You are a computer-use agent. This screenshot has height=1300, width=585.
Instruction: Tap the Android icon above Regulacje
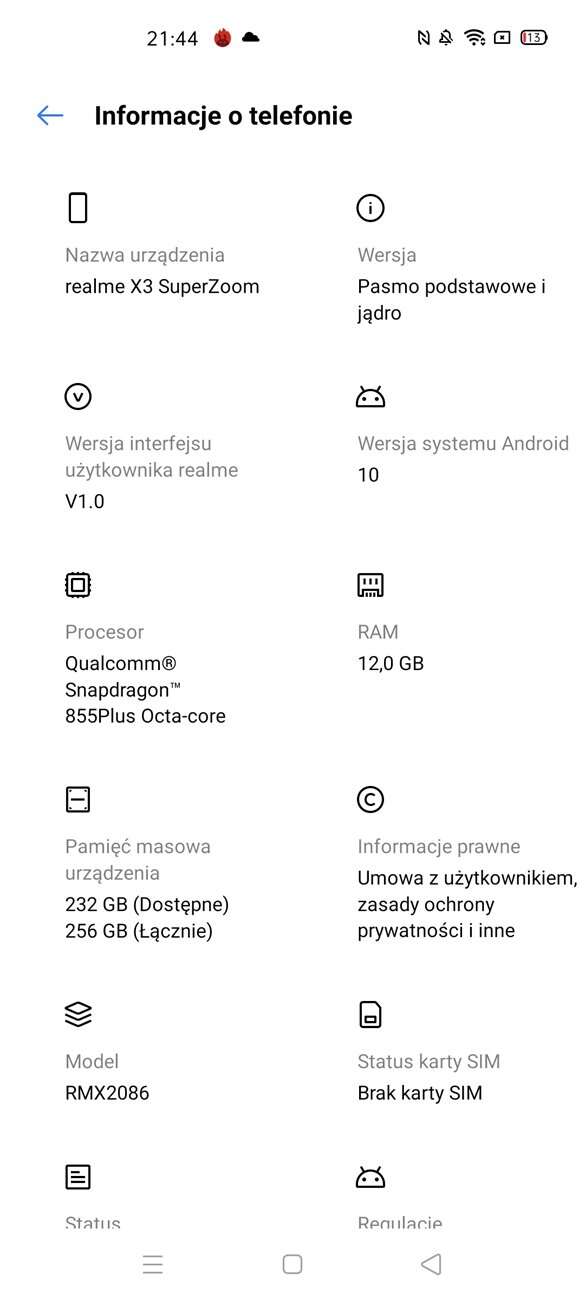[370, 1177]
